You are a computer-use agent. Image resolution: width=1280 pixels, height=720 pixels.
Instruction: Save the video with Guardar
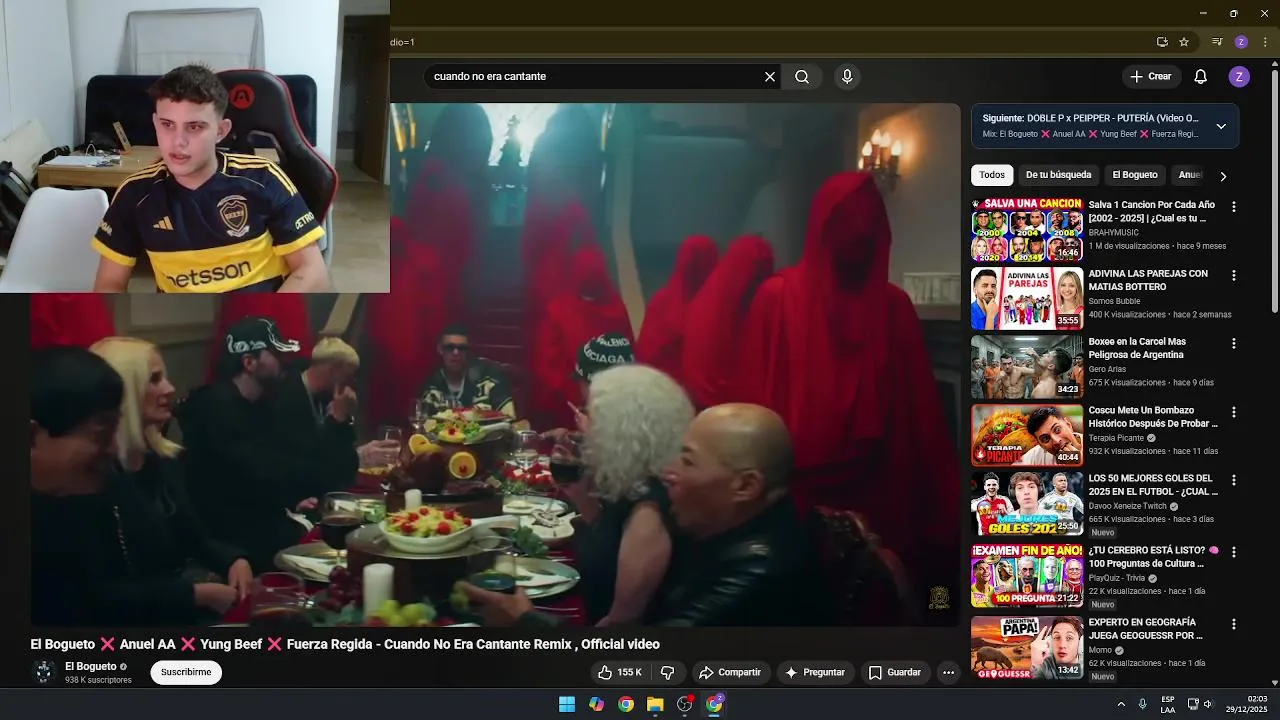[895, 672]
